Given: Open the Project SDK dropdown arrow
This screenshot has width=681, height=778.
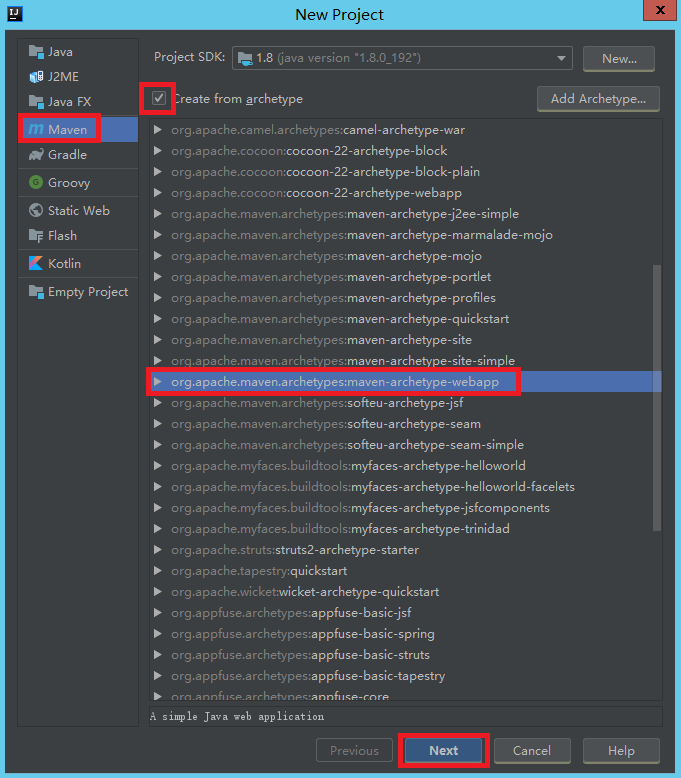Looking at the screenshot, I should (x=561, y=59).
